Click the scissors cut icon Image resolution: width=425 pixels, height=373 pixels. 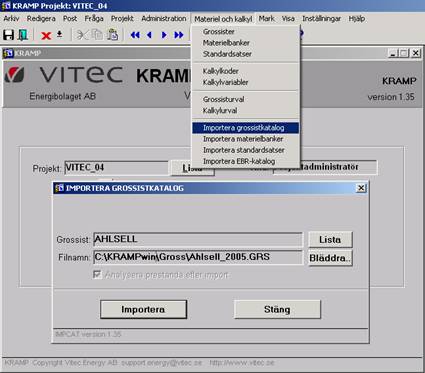pos(82,35)
